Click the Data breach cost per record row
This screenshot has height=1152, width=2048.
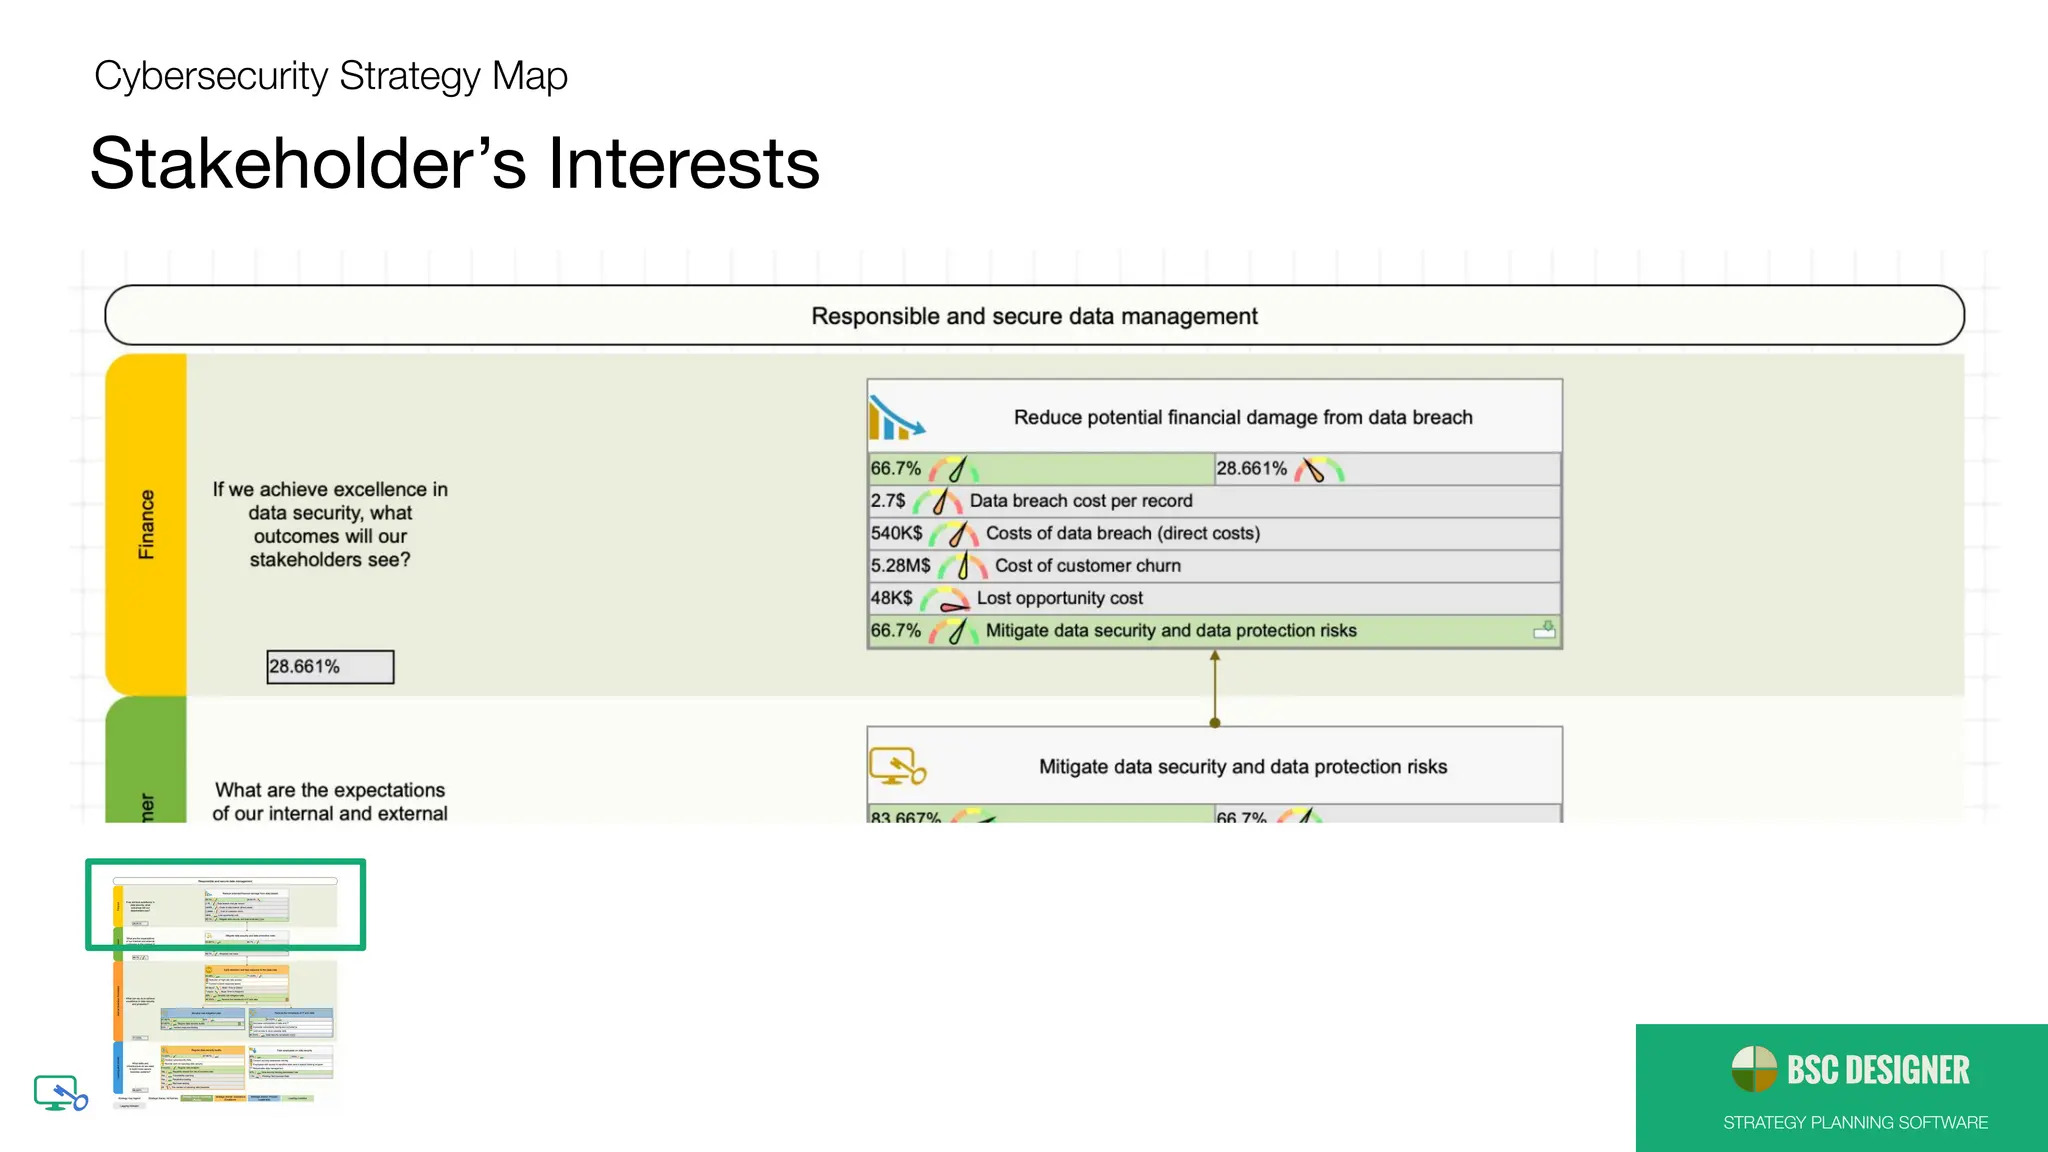(1214, 501)
